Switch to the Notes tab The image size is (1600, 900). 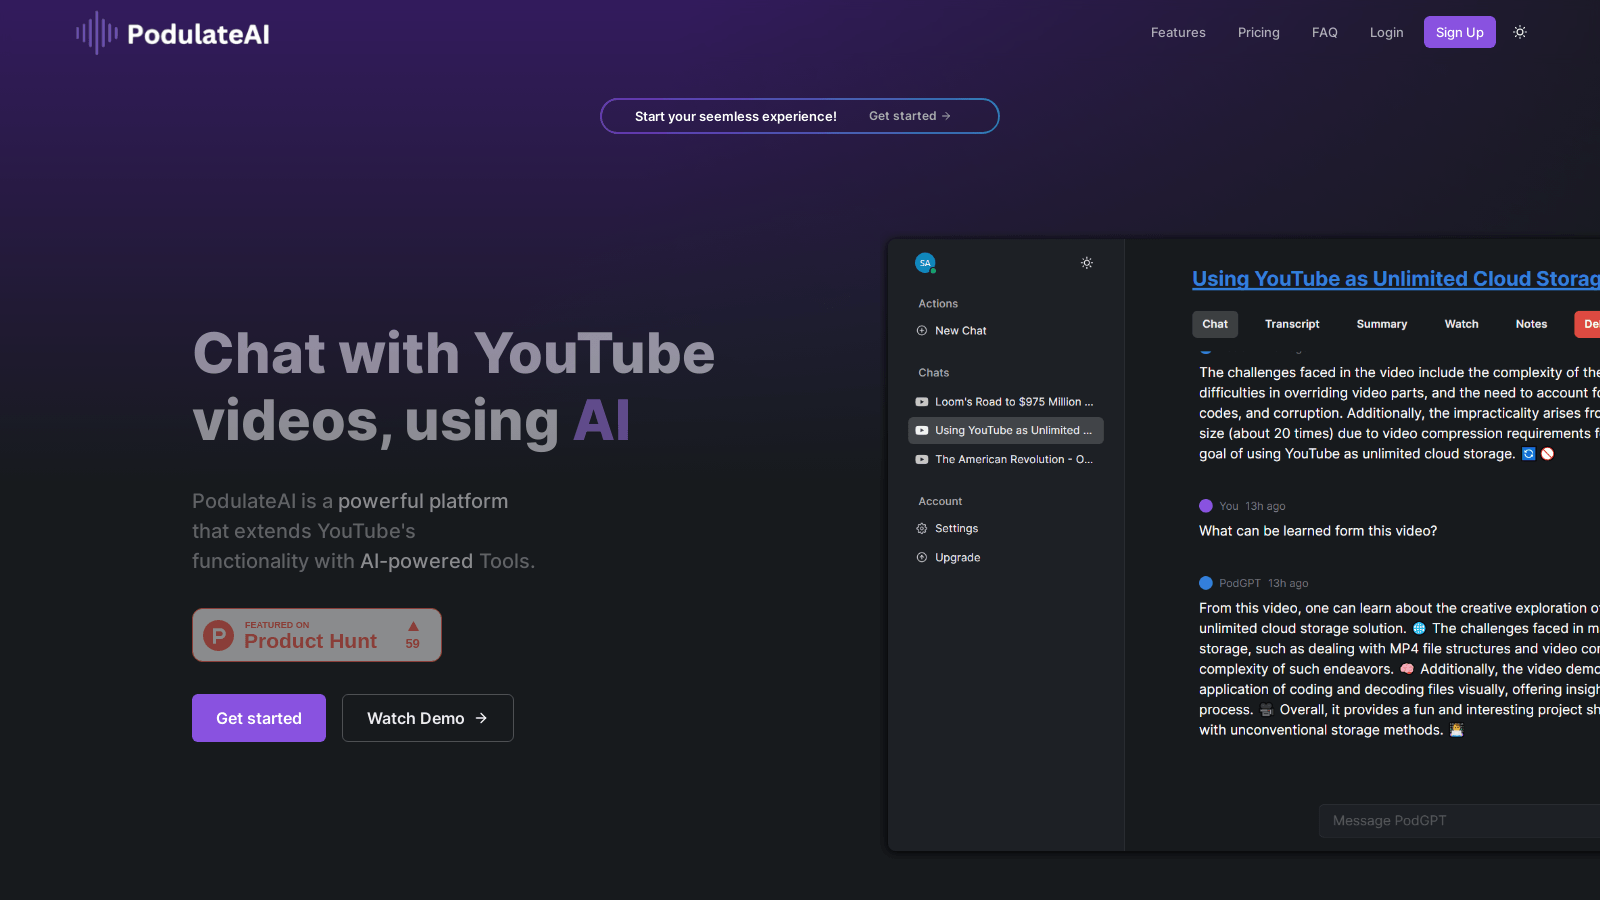point(1531,324)
